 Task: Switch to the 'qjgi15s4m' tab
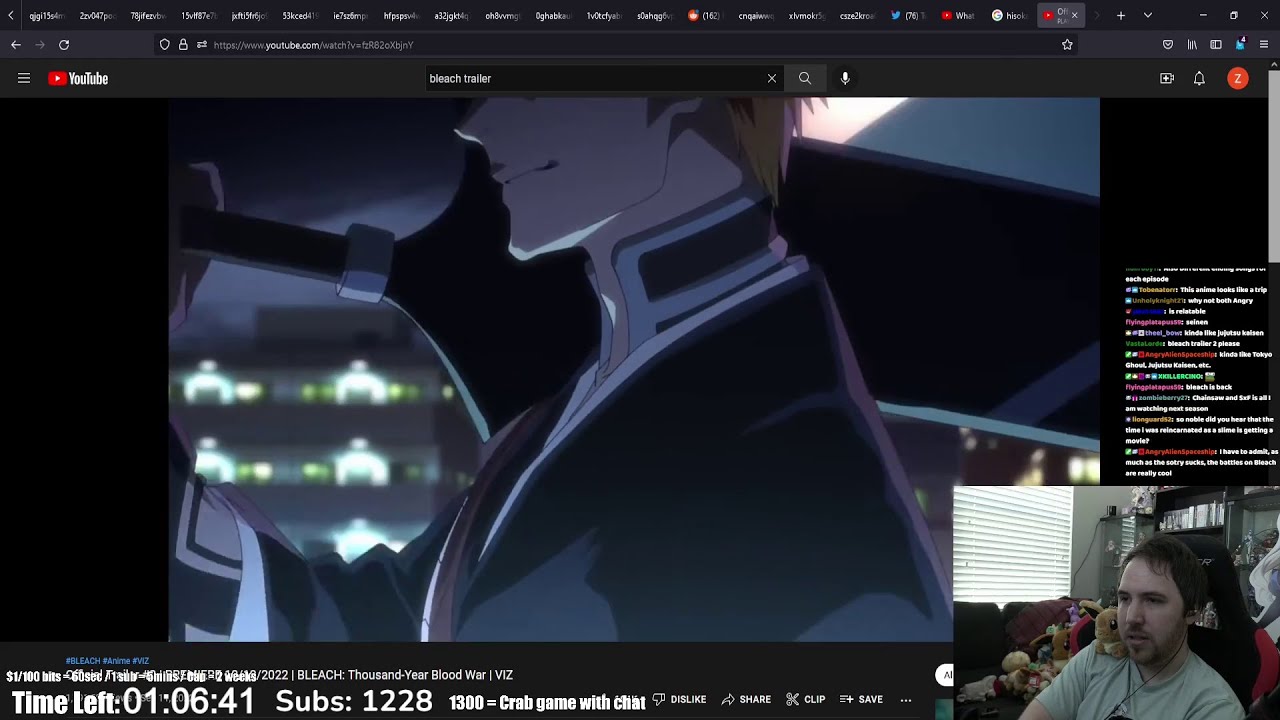(45, 16)
